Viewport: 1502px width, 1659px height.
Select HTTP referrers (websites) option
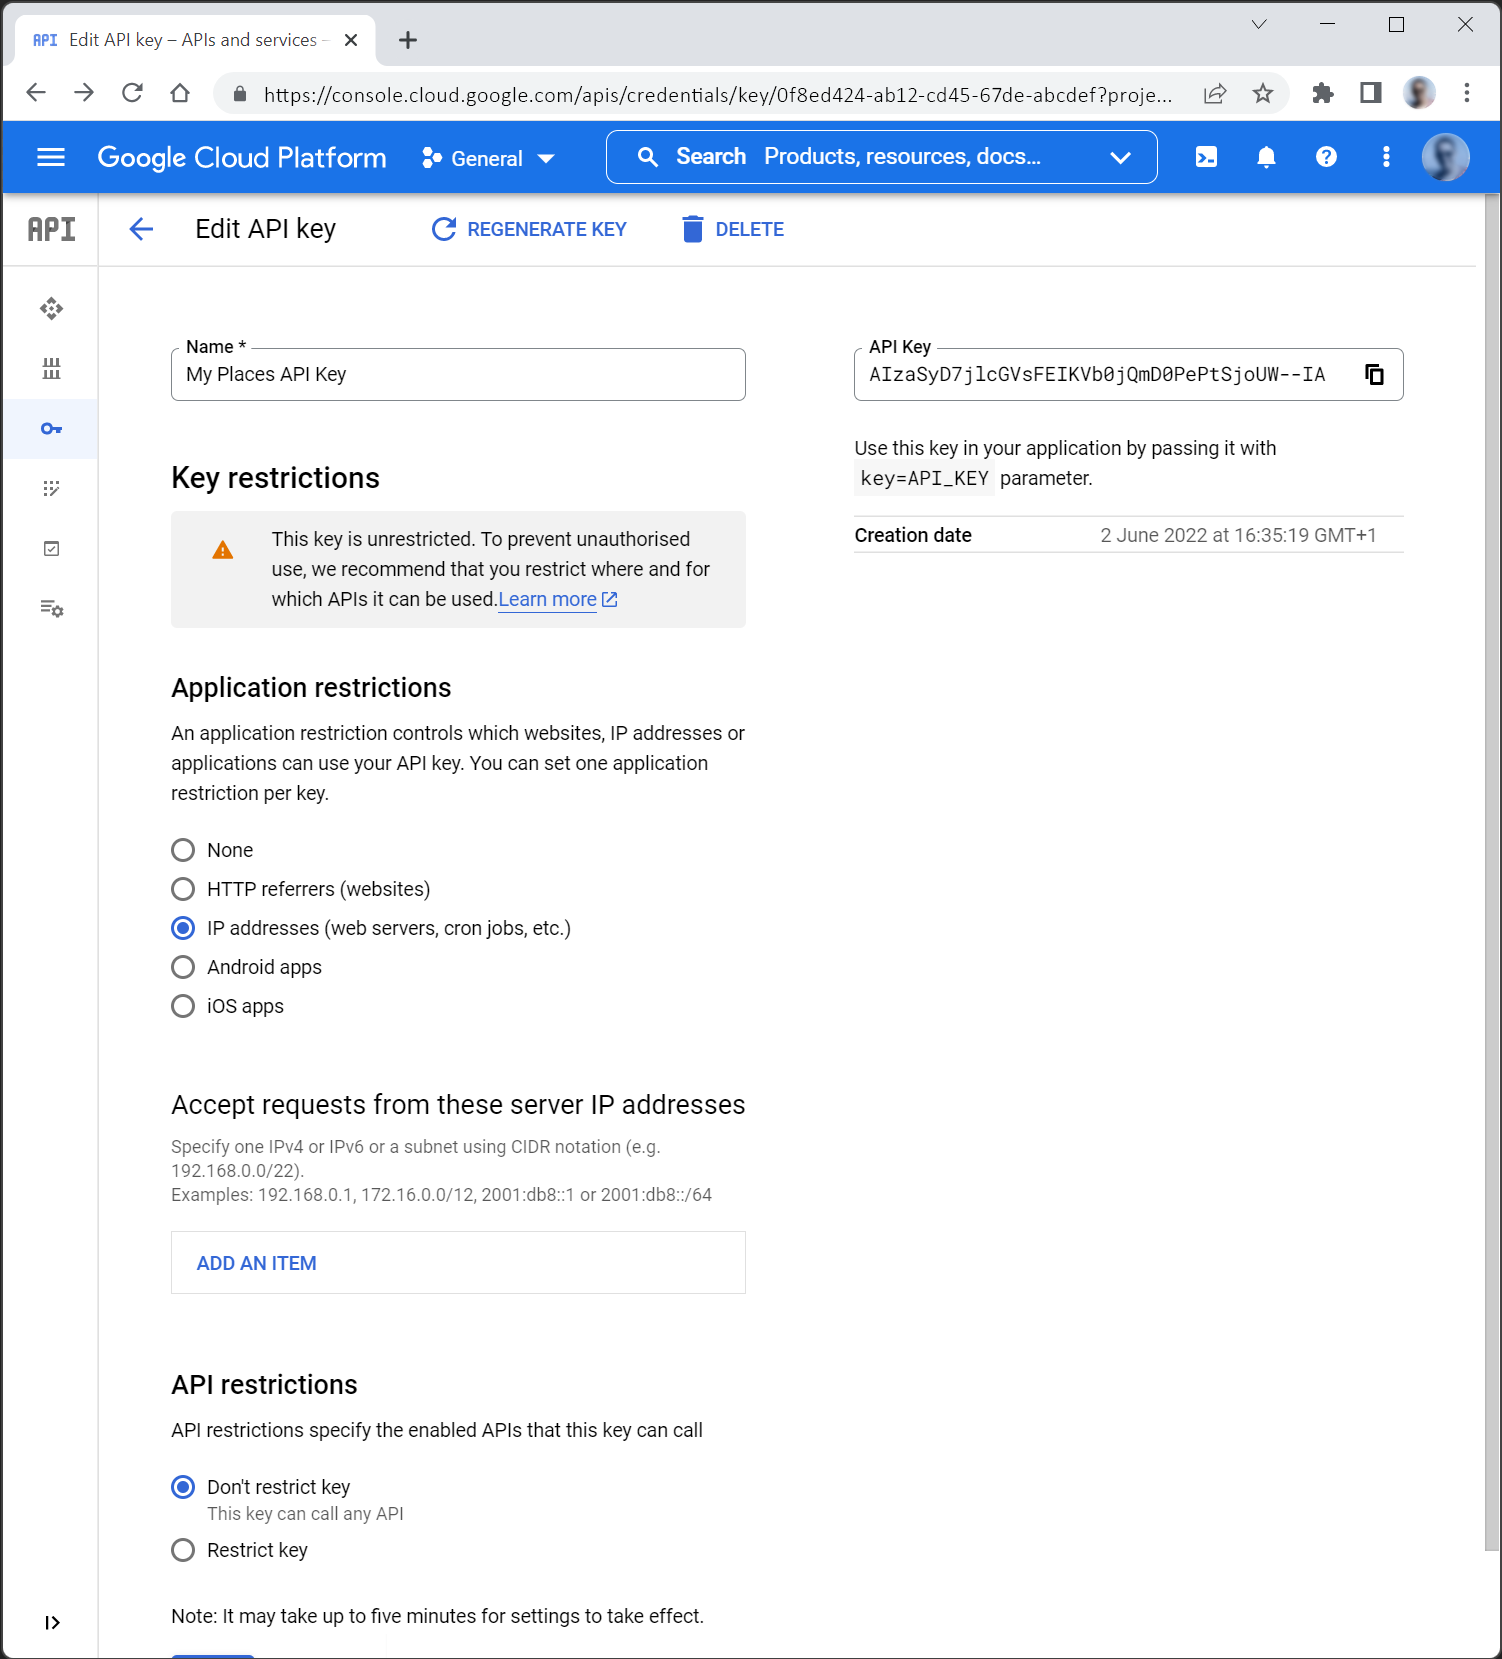(183, 889)
